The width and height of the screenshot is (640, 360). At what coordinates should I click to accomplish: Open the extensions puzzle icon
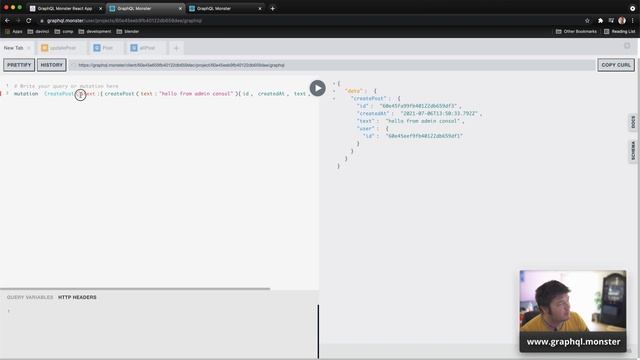(x=600, y=20)
